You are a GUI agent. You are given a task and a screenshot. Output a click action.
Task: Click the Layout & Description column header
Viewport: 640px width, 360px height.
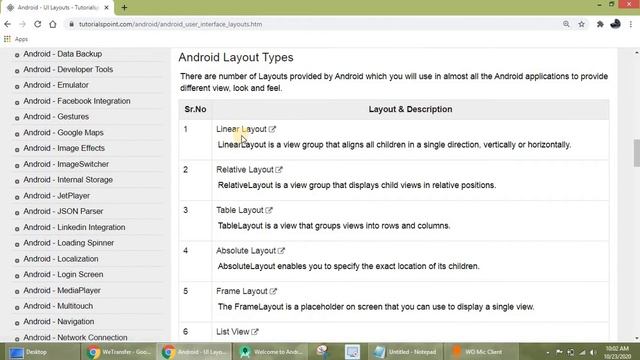(410, 109)
